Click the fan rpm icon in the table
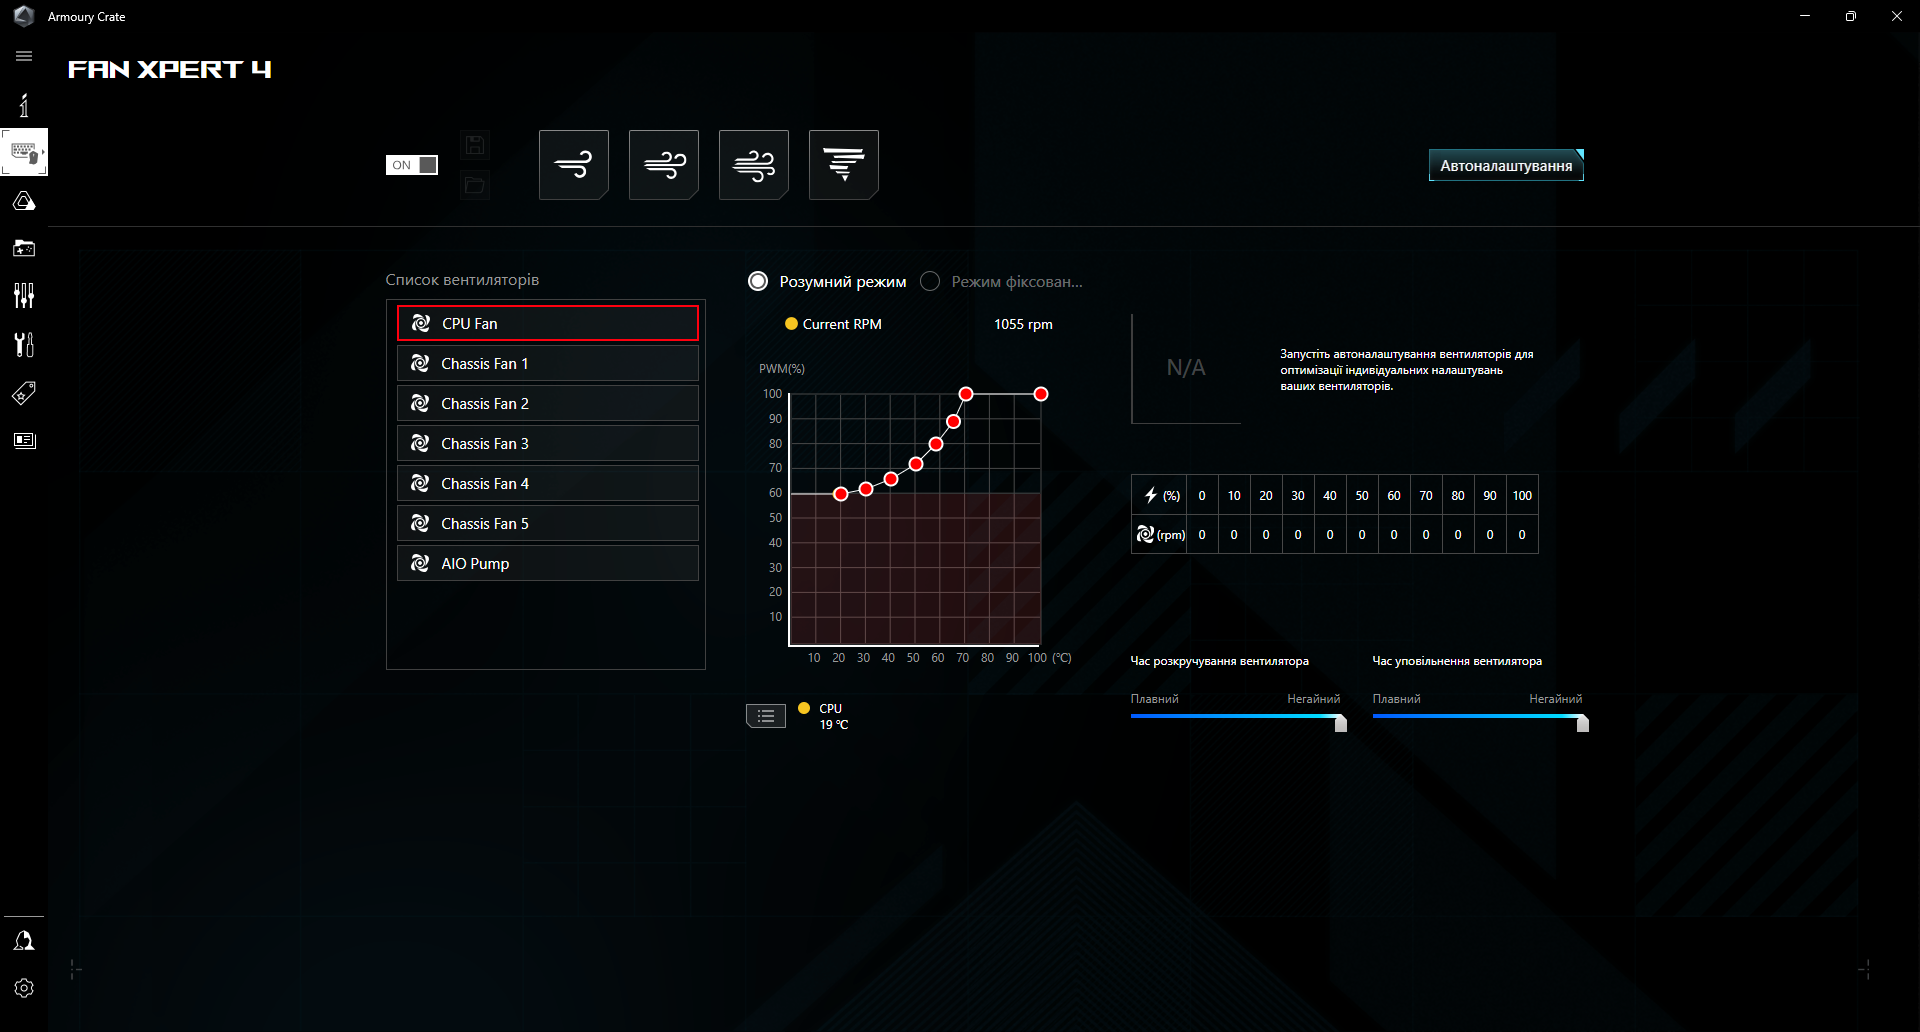Image resolution: width=1920 pixels, height=1032 pixels. click(x=1145, y=535)
